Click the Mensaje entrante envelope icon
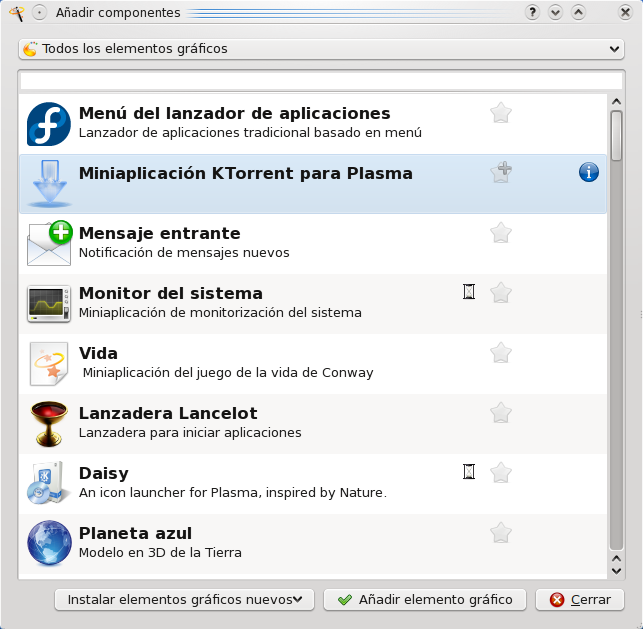This screenshot has width=643, height=629. tap(50, 243)
